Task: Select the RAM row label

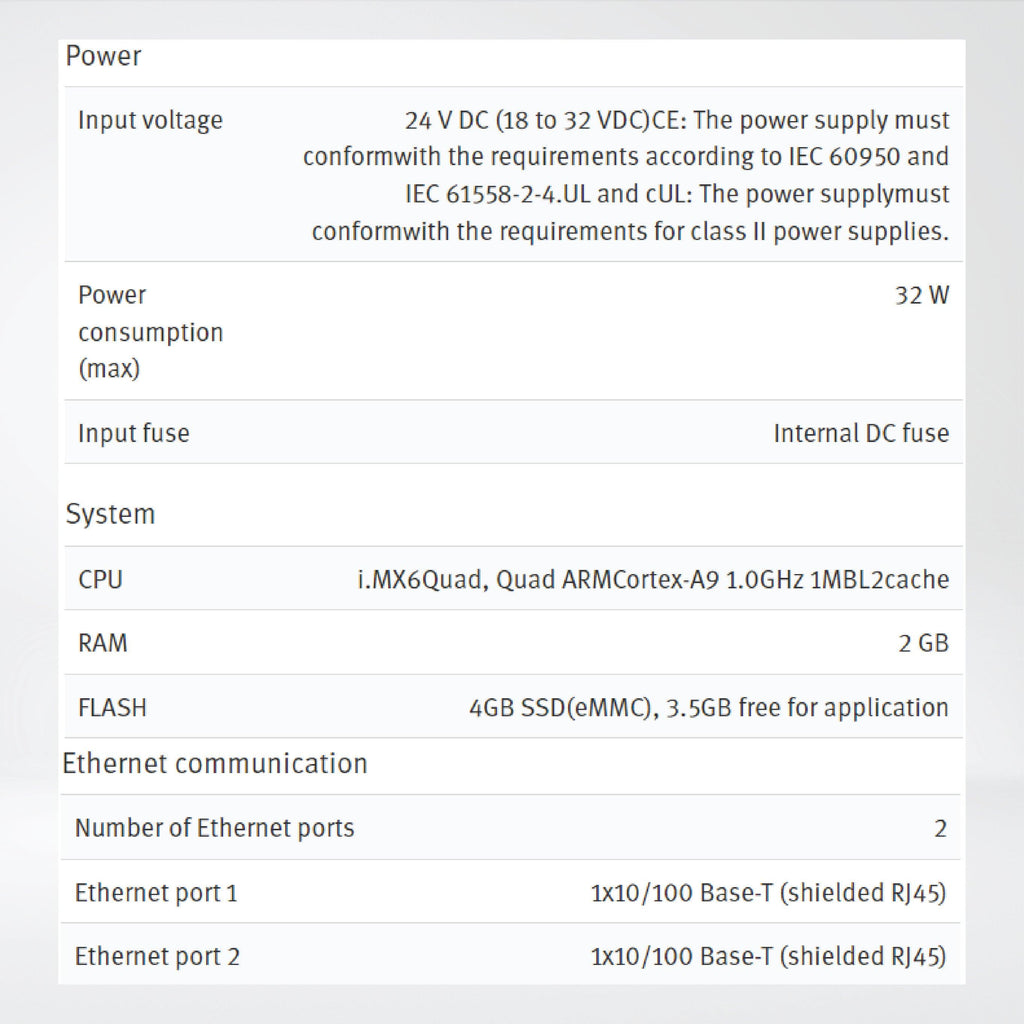Action: [103, 643]
